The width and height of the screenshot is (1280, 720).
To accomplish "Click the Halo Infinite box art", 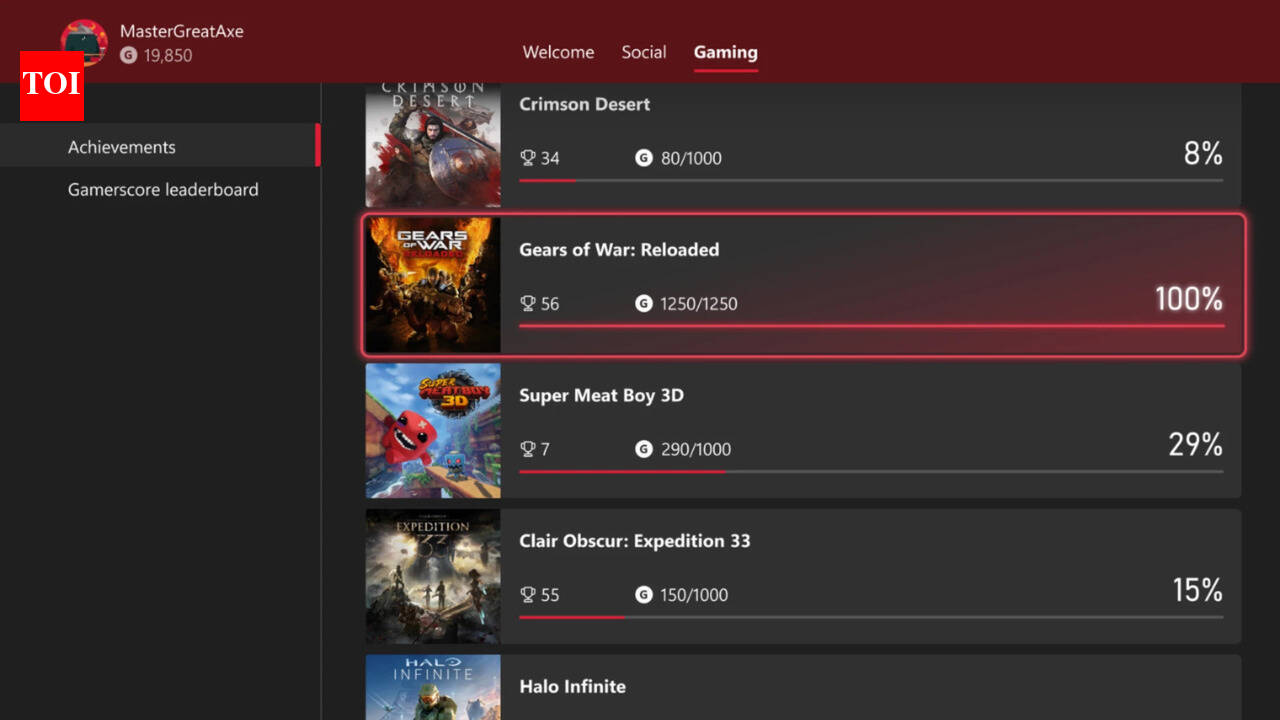I will coord(433,690).
